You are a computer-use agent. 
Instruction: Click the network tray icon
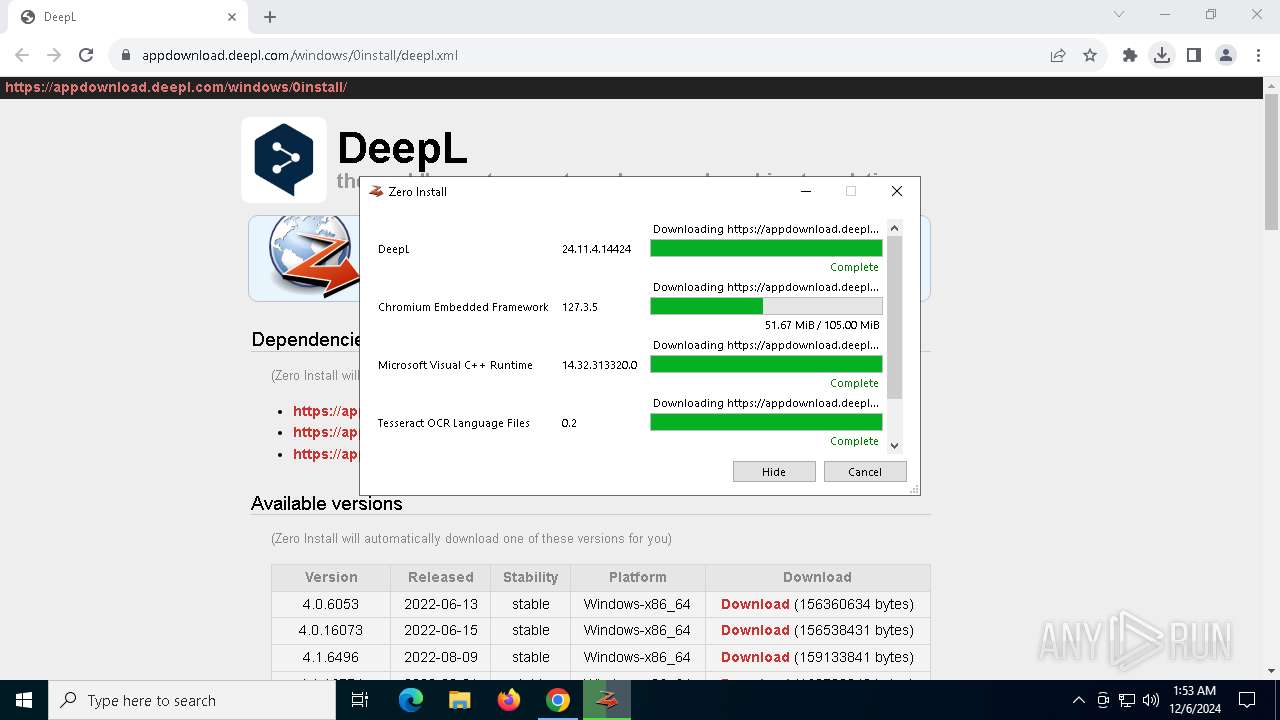point(1127,700)
